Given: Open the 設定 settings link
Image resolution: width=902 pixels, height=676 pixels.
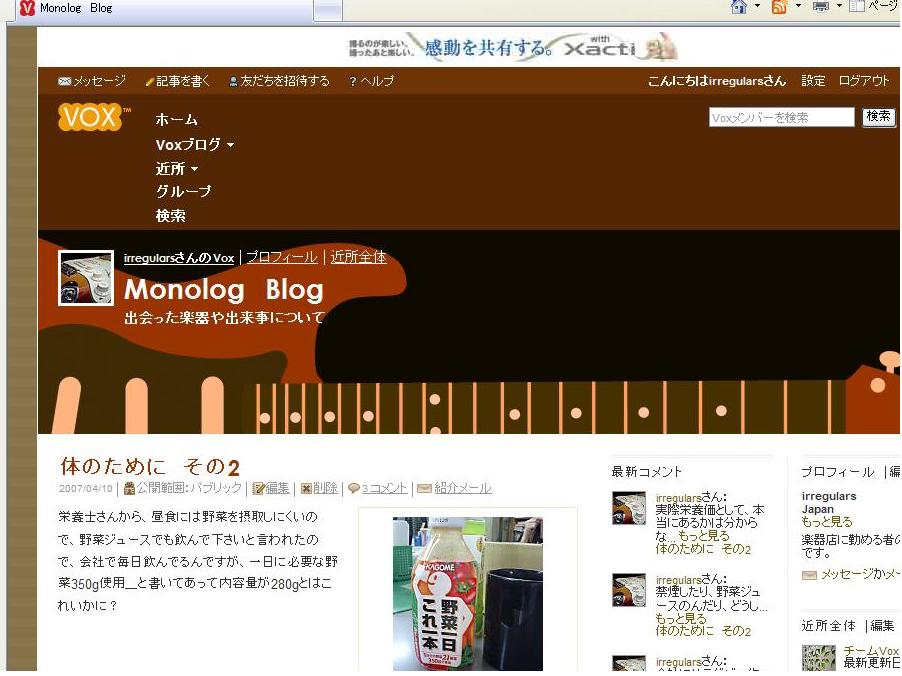Looking at the screenshot, I should click(813, 81).
